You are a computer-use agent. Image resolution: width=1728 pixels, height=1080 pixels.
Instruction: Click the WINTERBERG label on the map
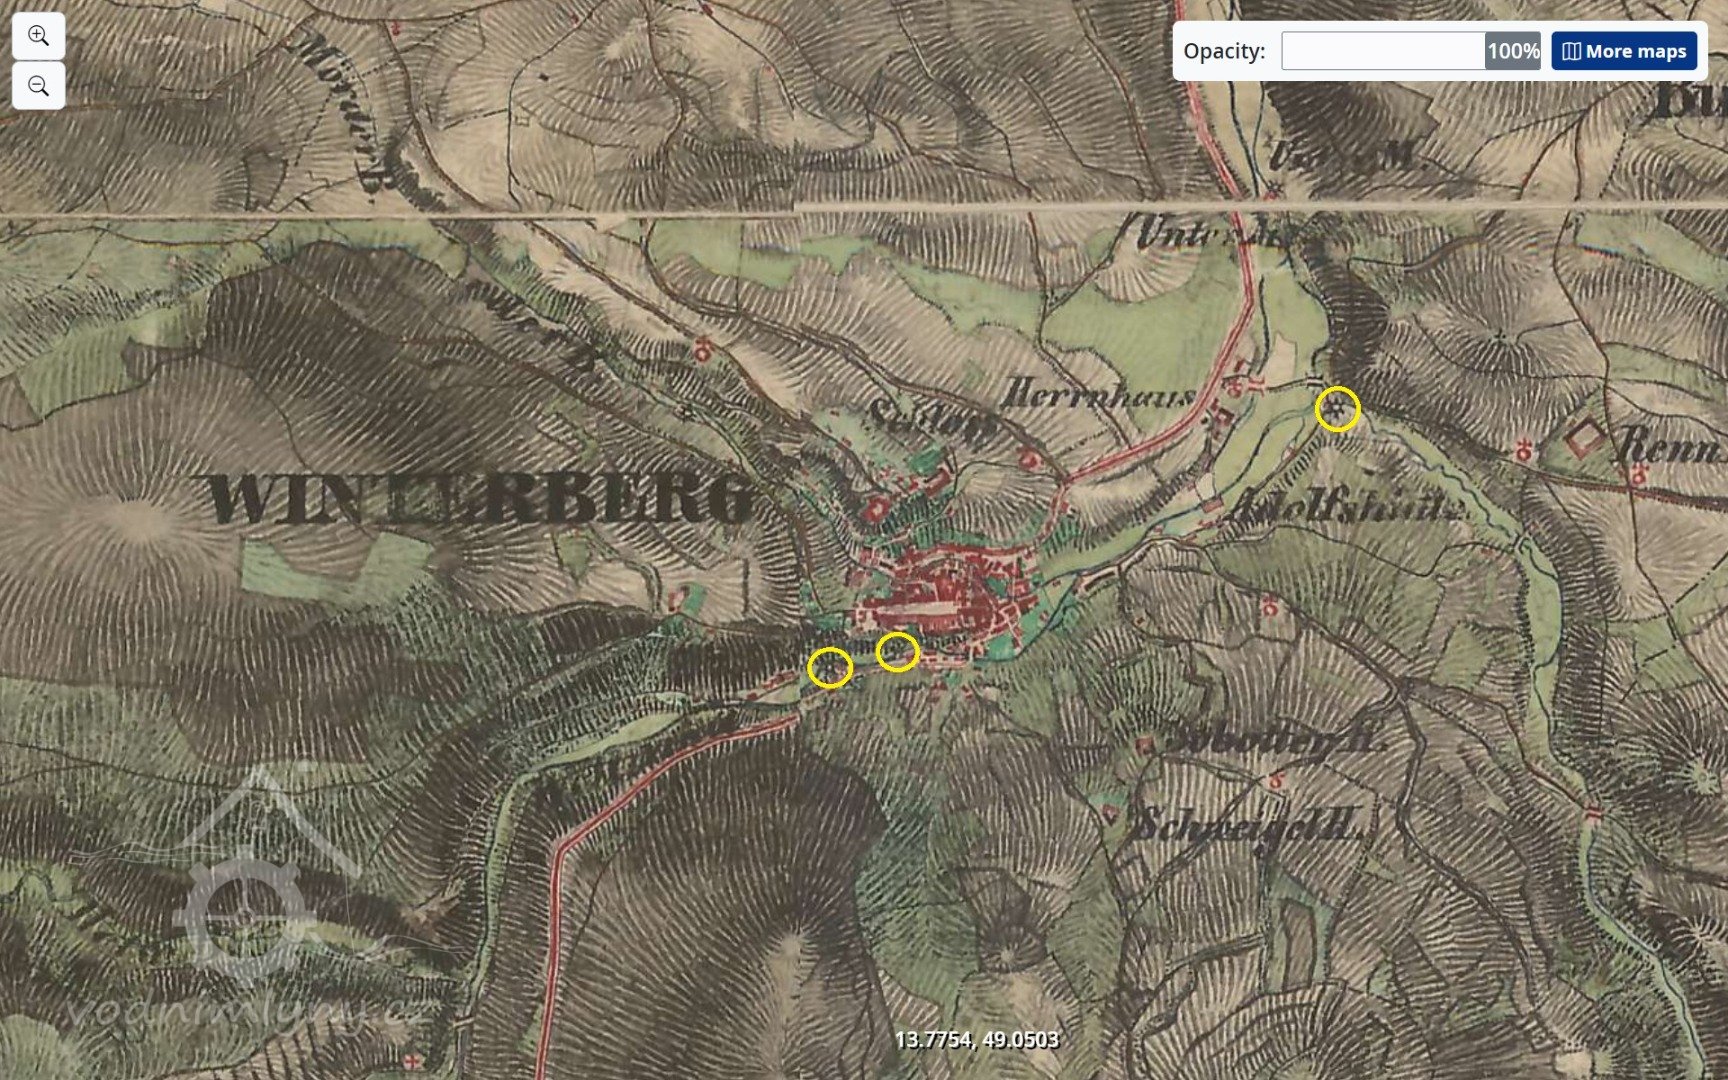pyautogui.click(x=480, y=498)
